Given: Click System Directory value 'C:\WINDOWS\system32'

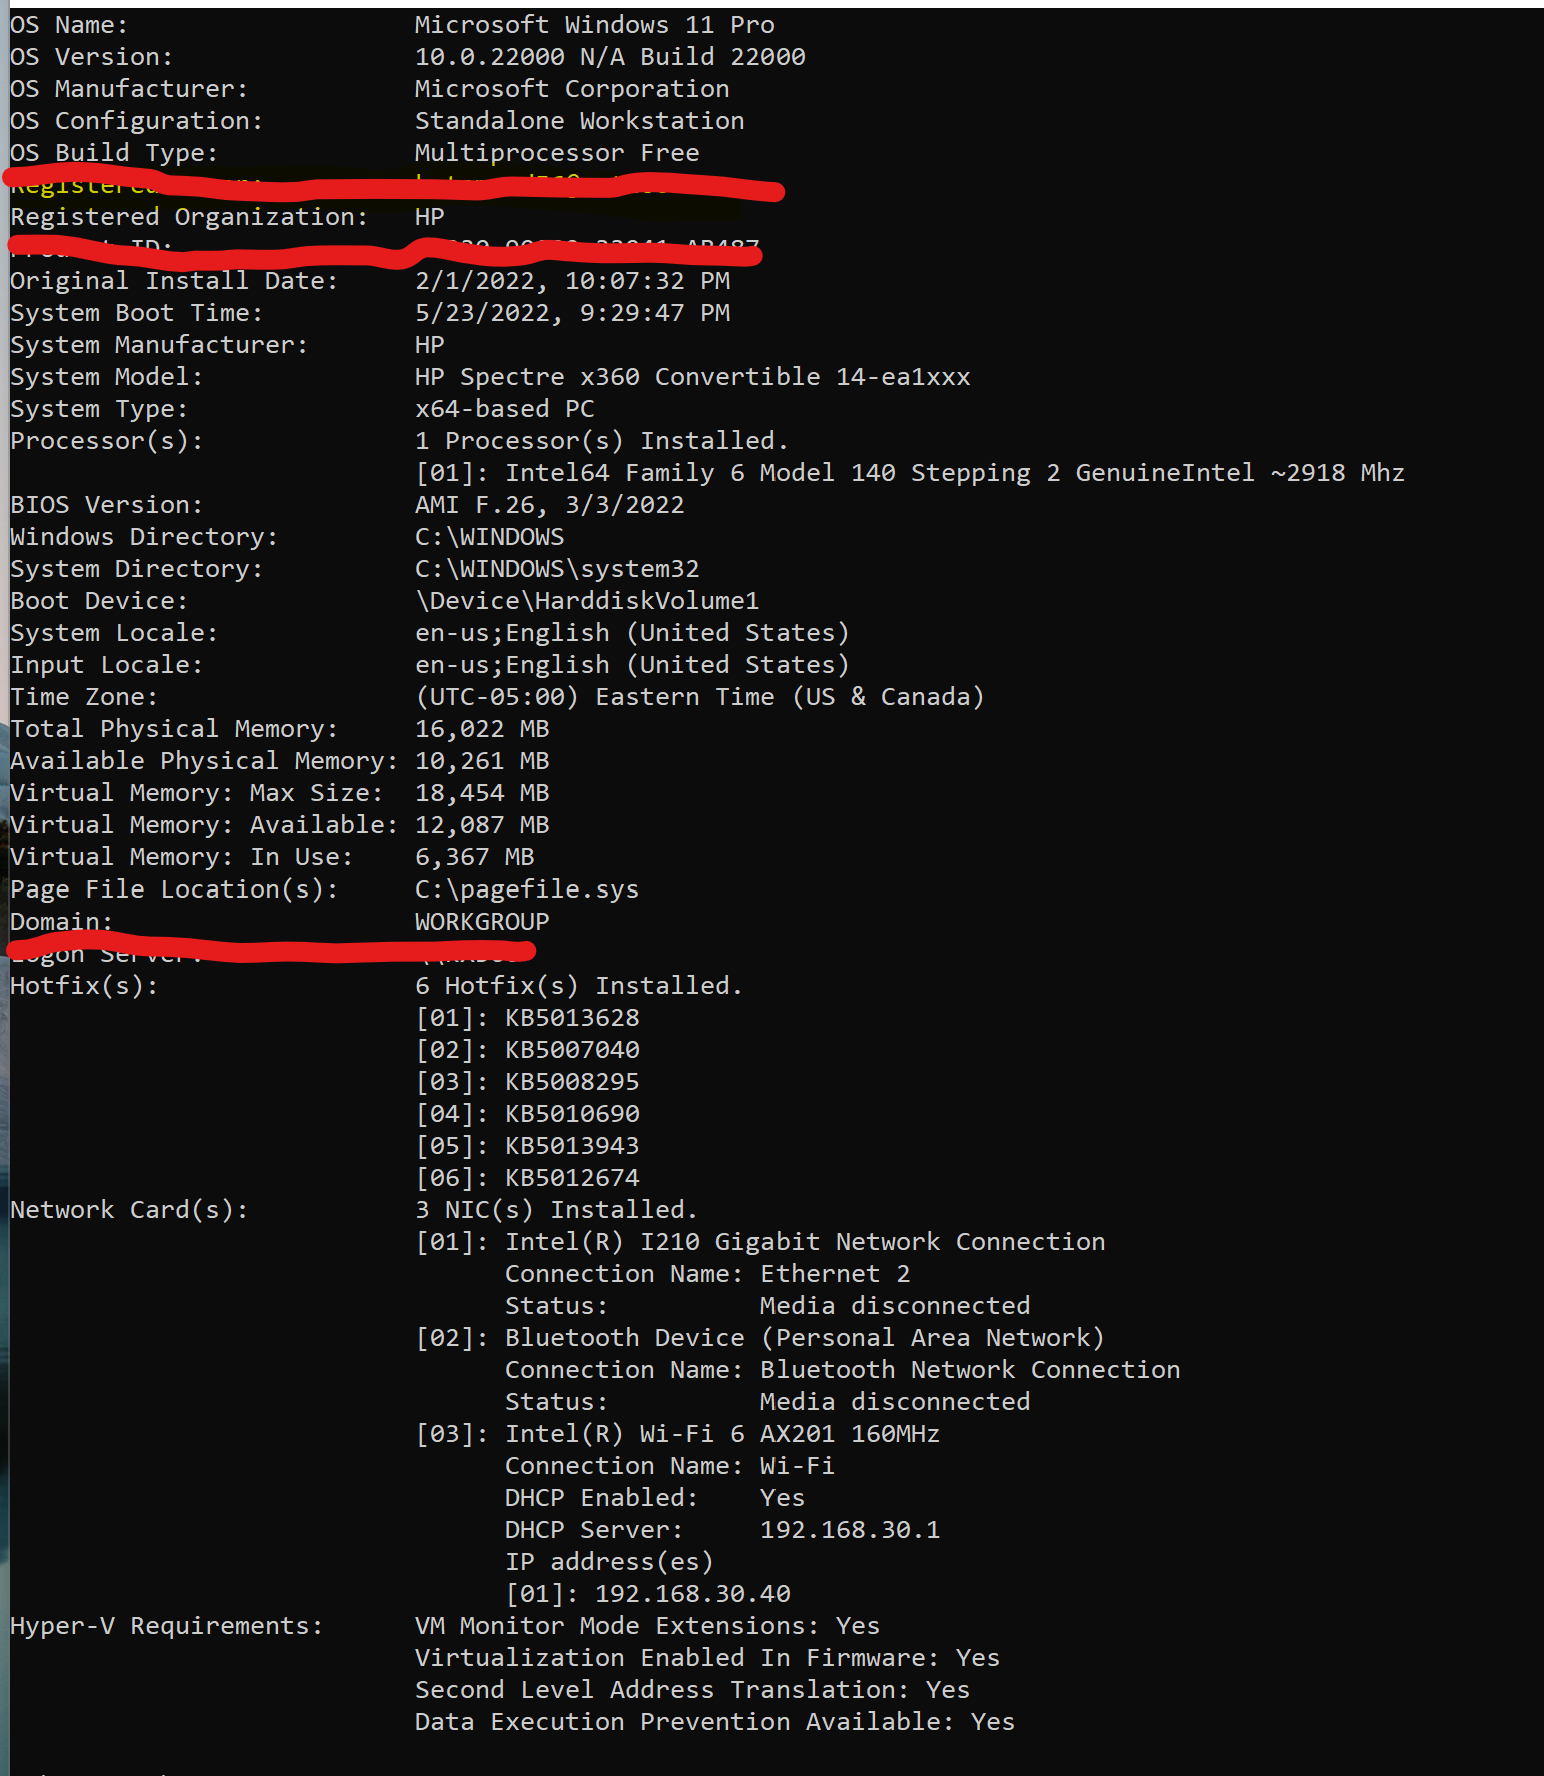Looking at the screenshot, I should 557,569.
